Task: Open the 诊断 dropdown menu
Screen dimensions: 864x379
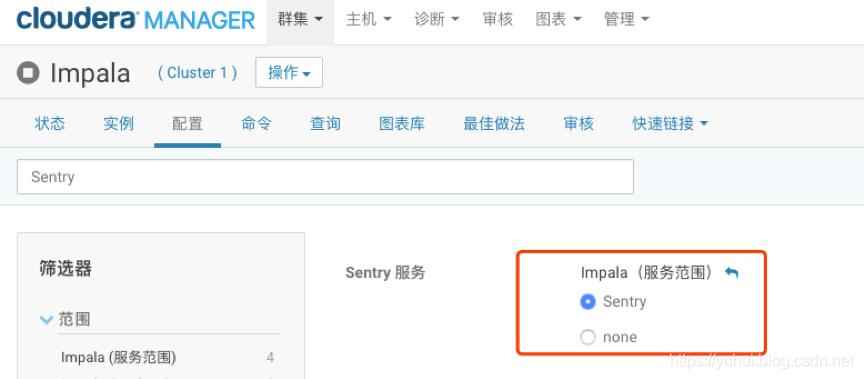Action: (x=437, y=20)
